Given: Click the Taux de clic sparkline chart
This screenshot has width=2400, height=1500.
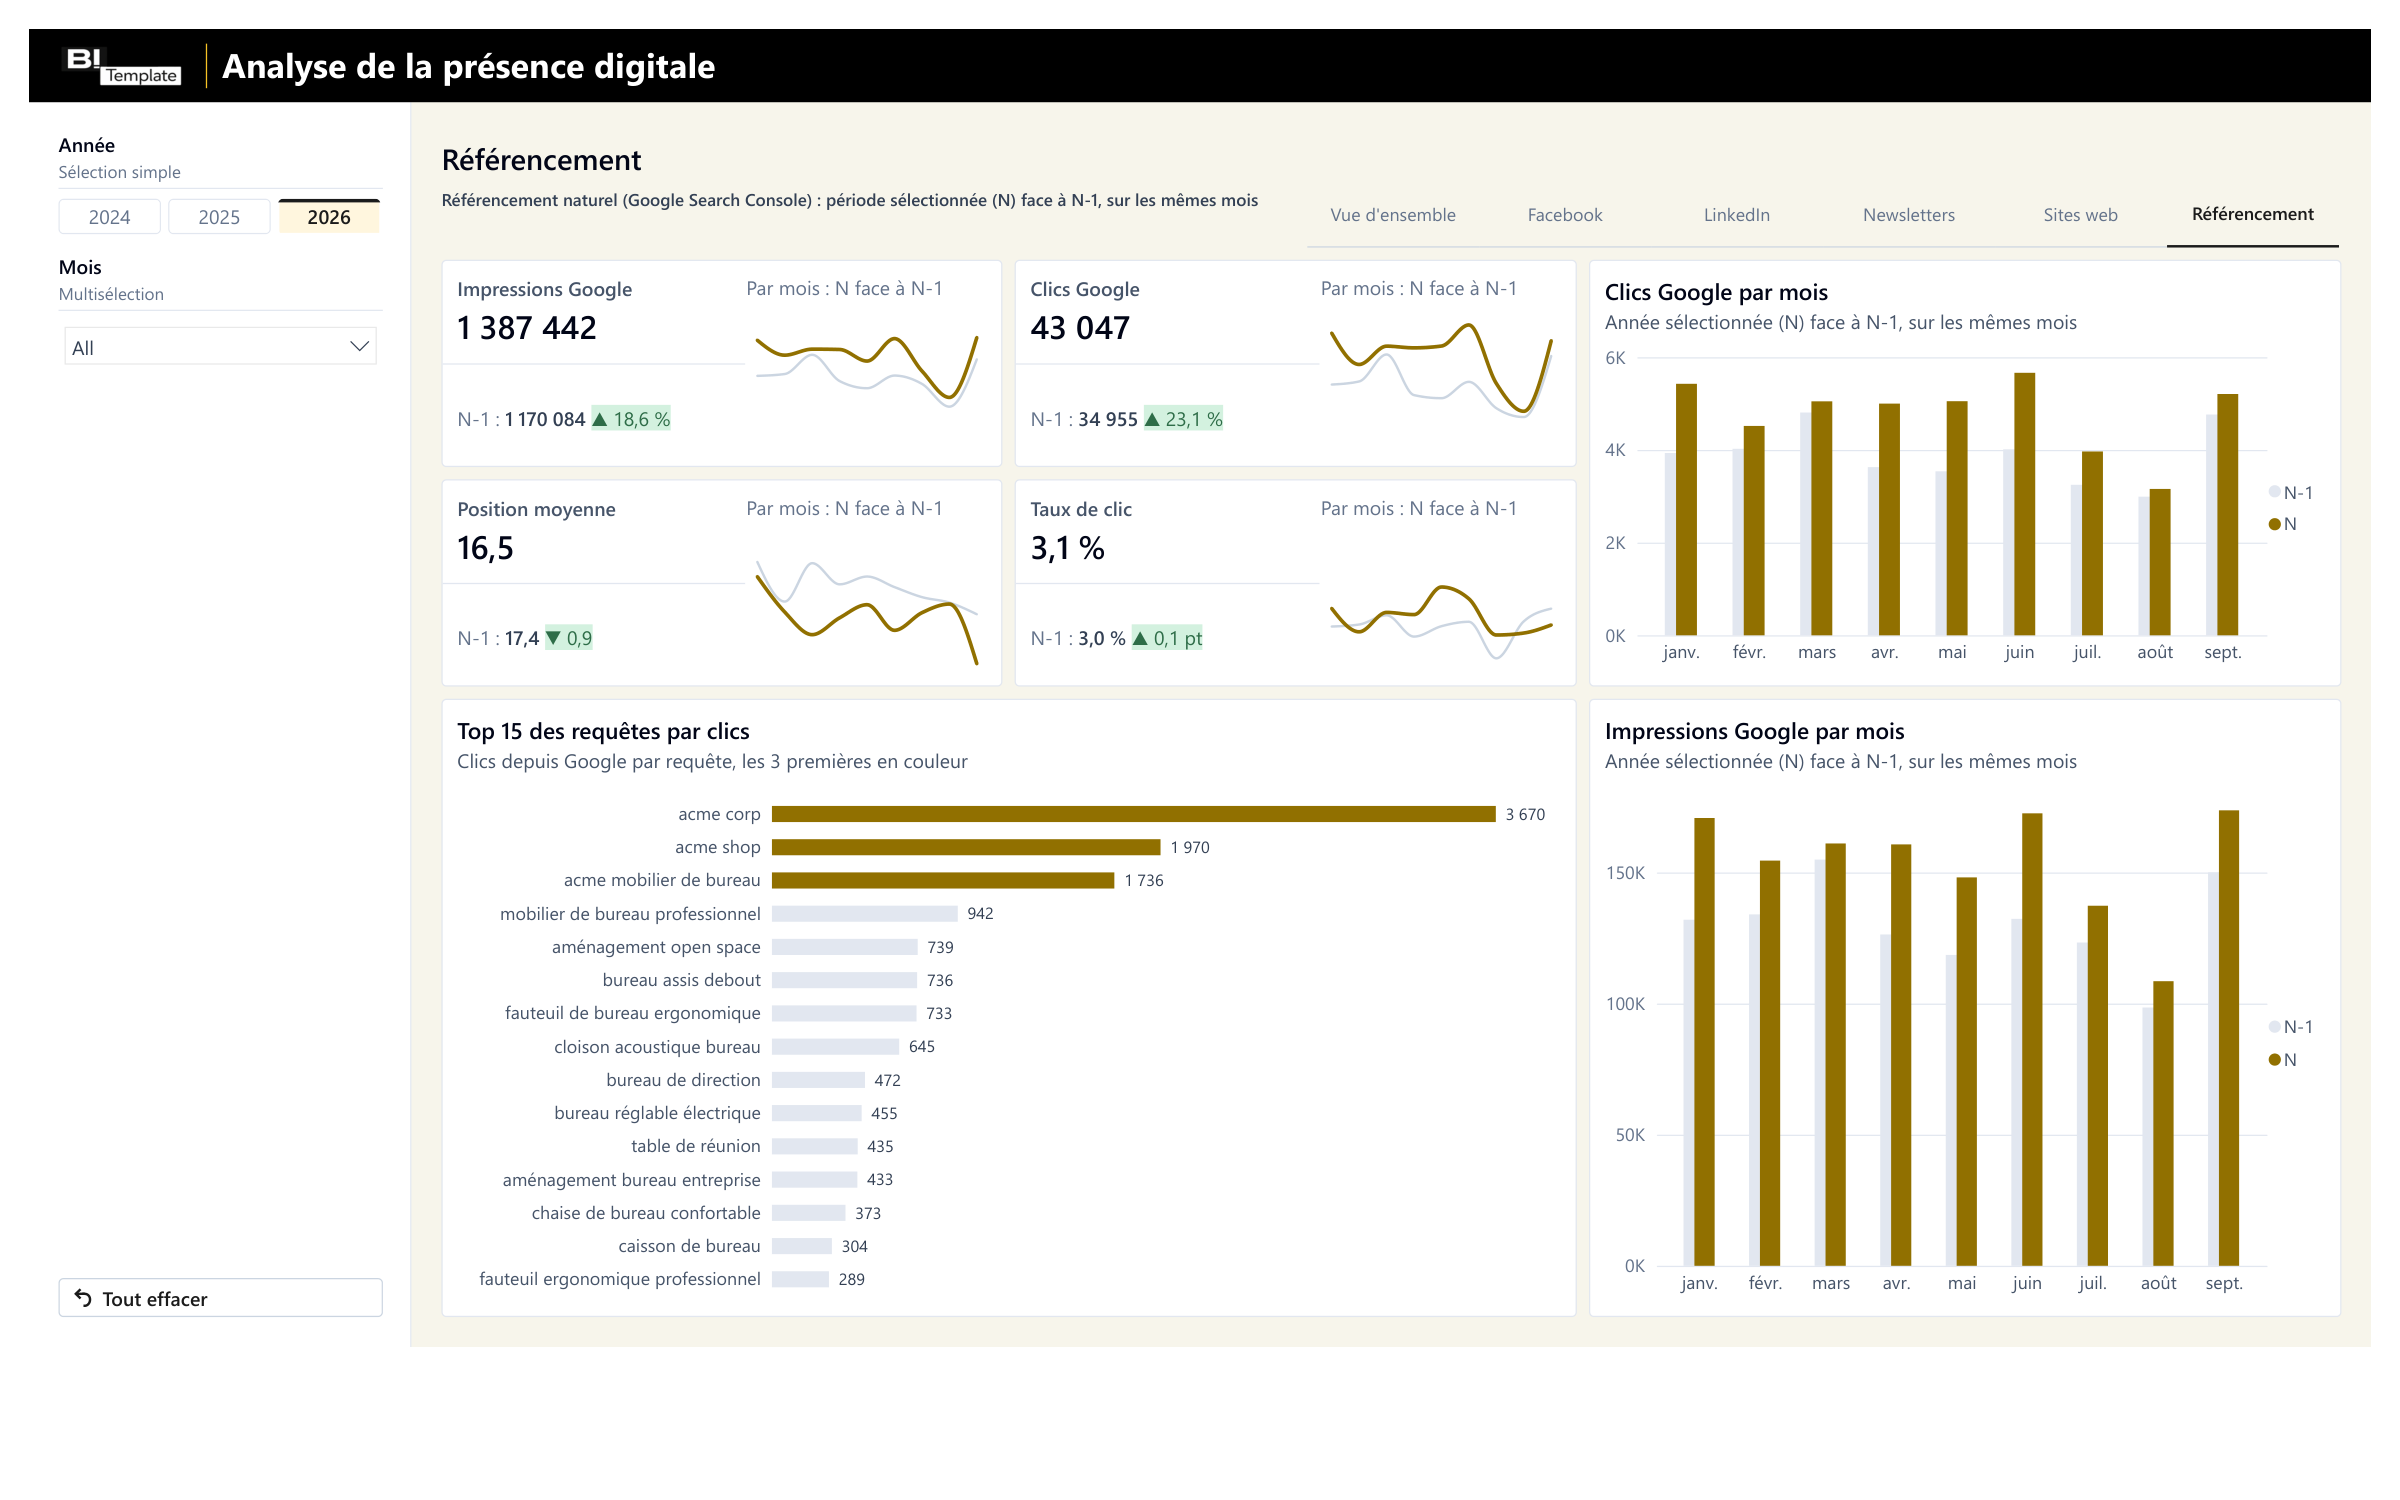Looking at the screenshot, I should click(1440, 620).
